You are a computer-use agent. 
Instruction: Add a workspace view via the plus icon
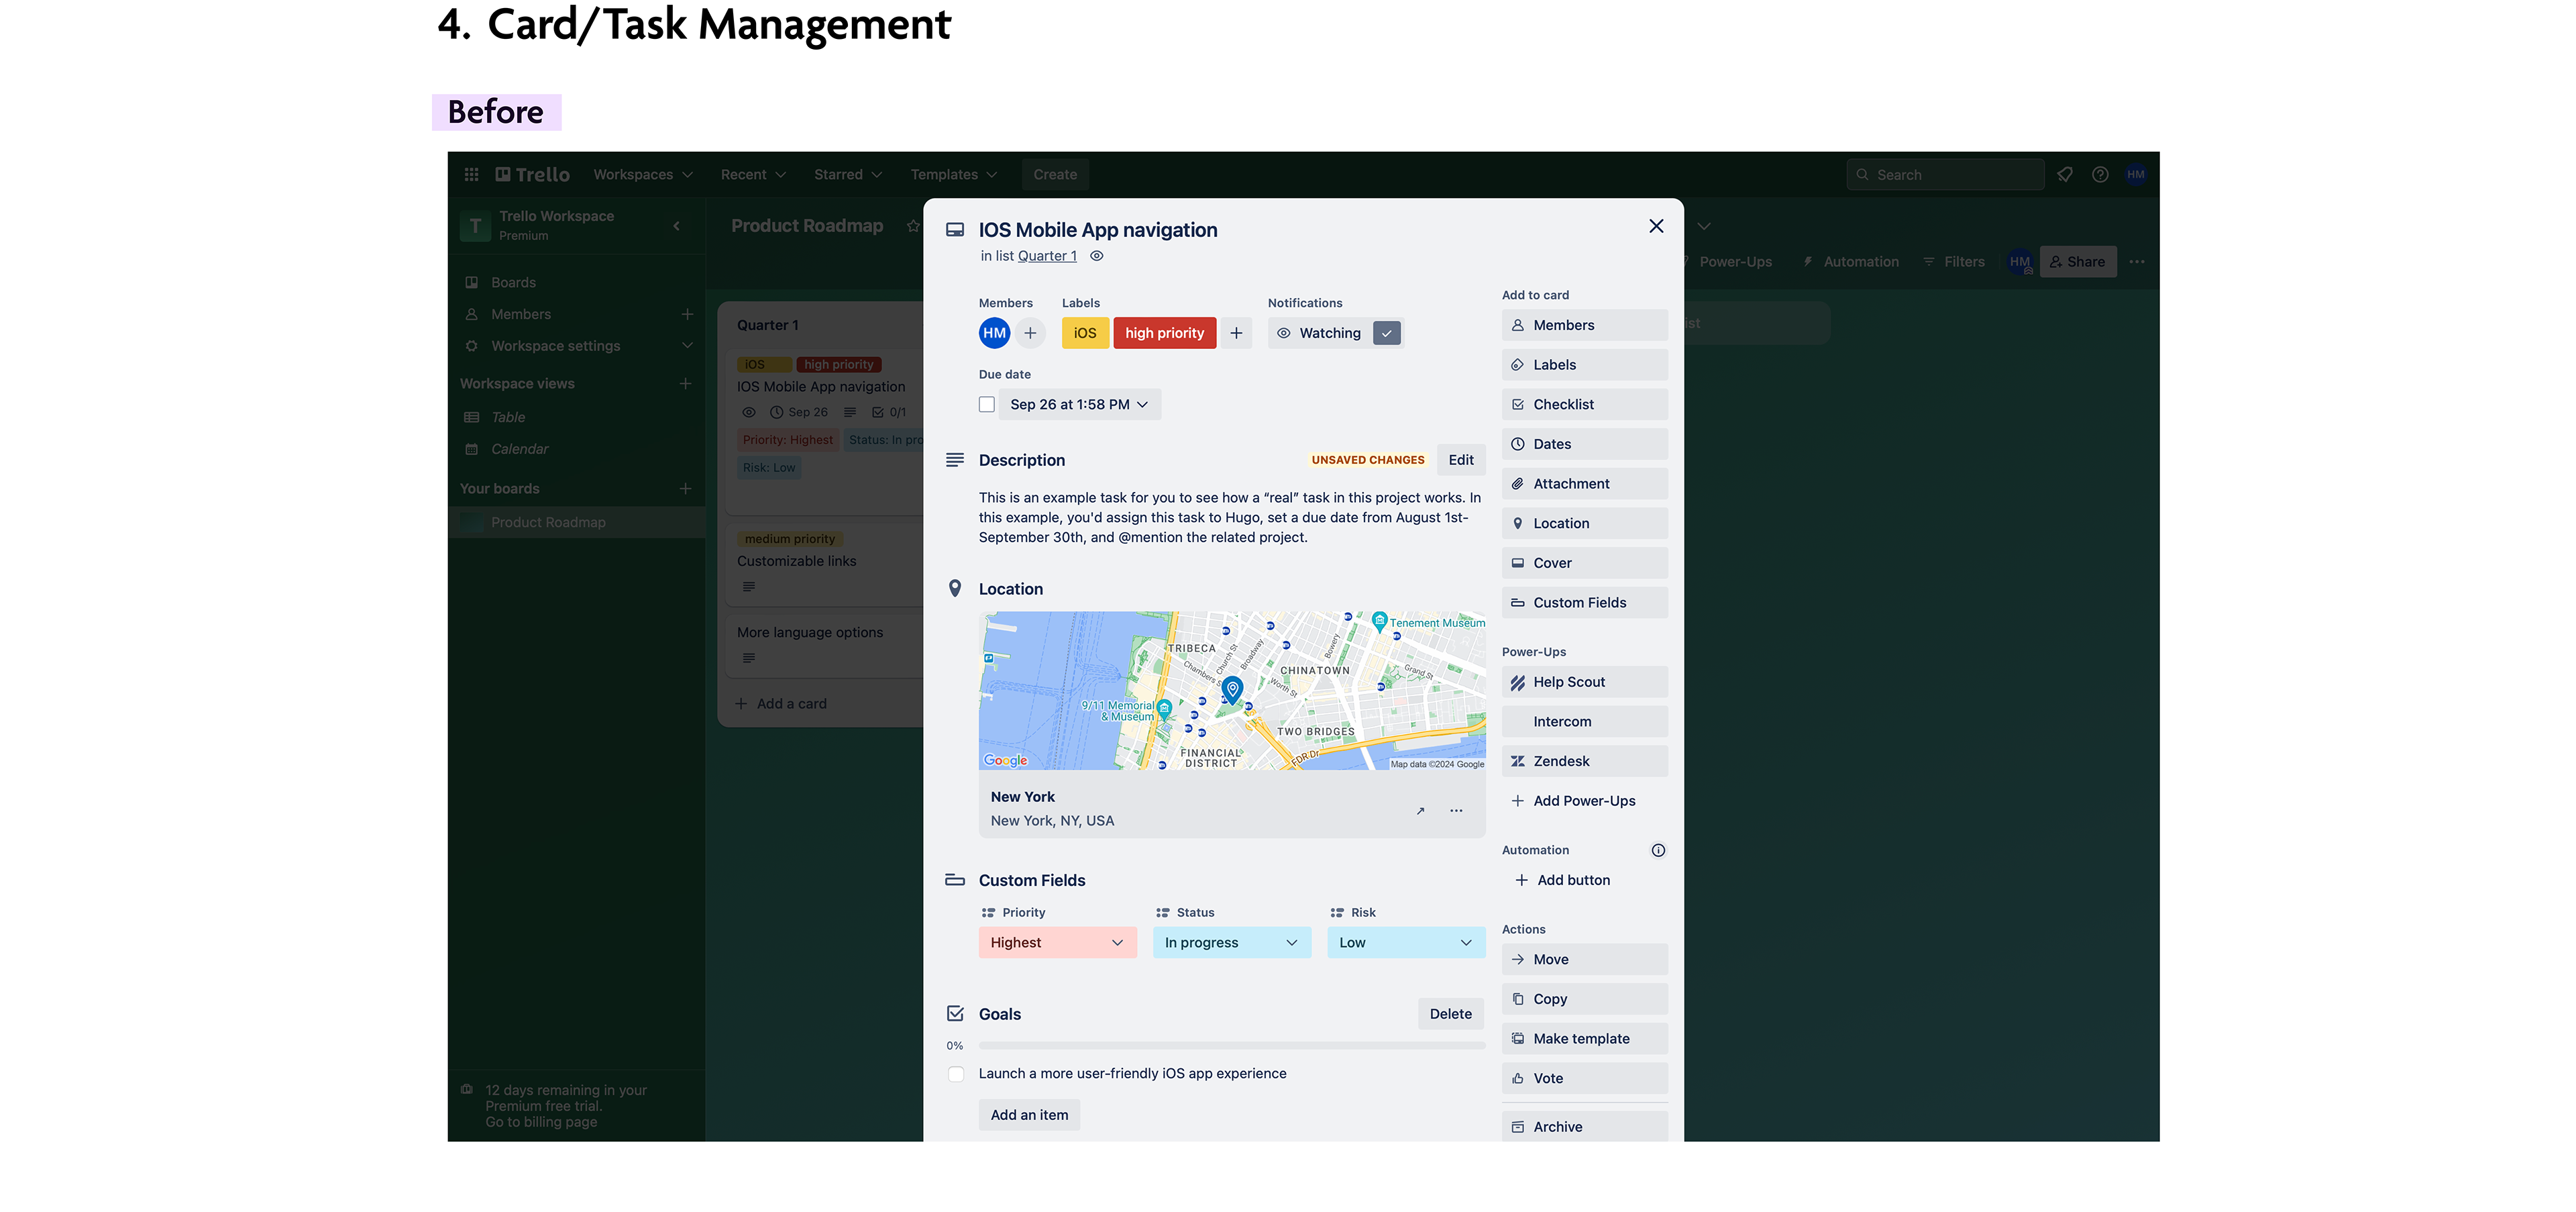[x=685, y=384]
